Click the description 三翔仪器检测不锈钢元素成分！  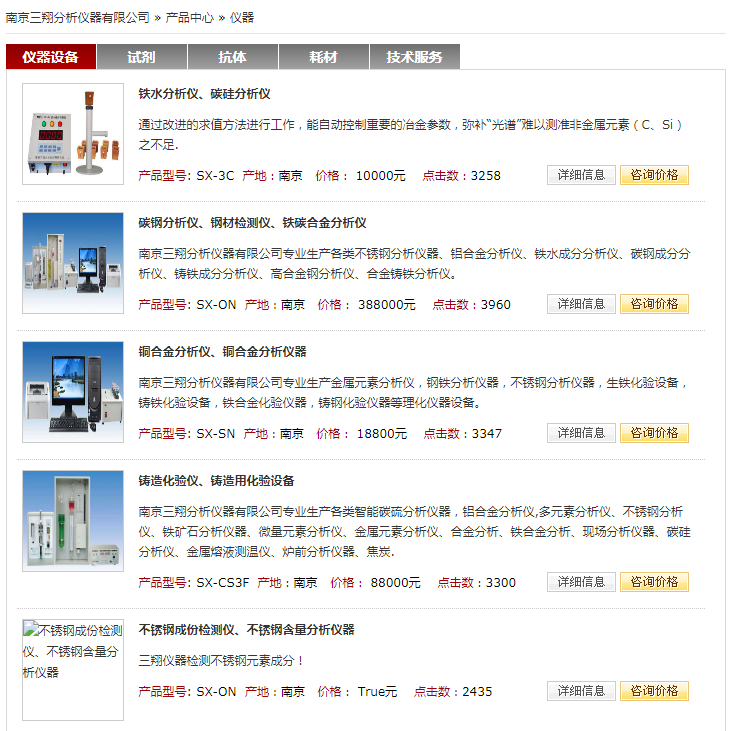pyautogui.click(x=222, y=661)
